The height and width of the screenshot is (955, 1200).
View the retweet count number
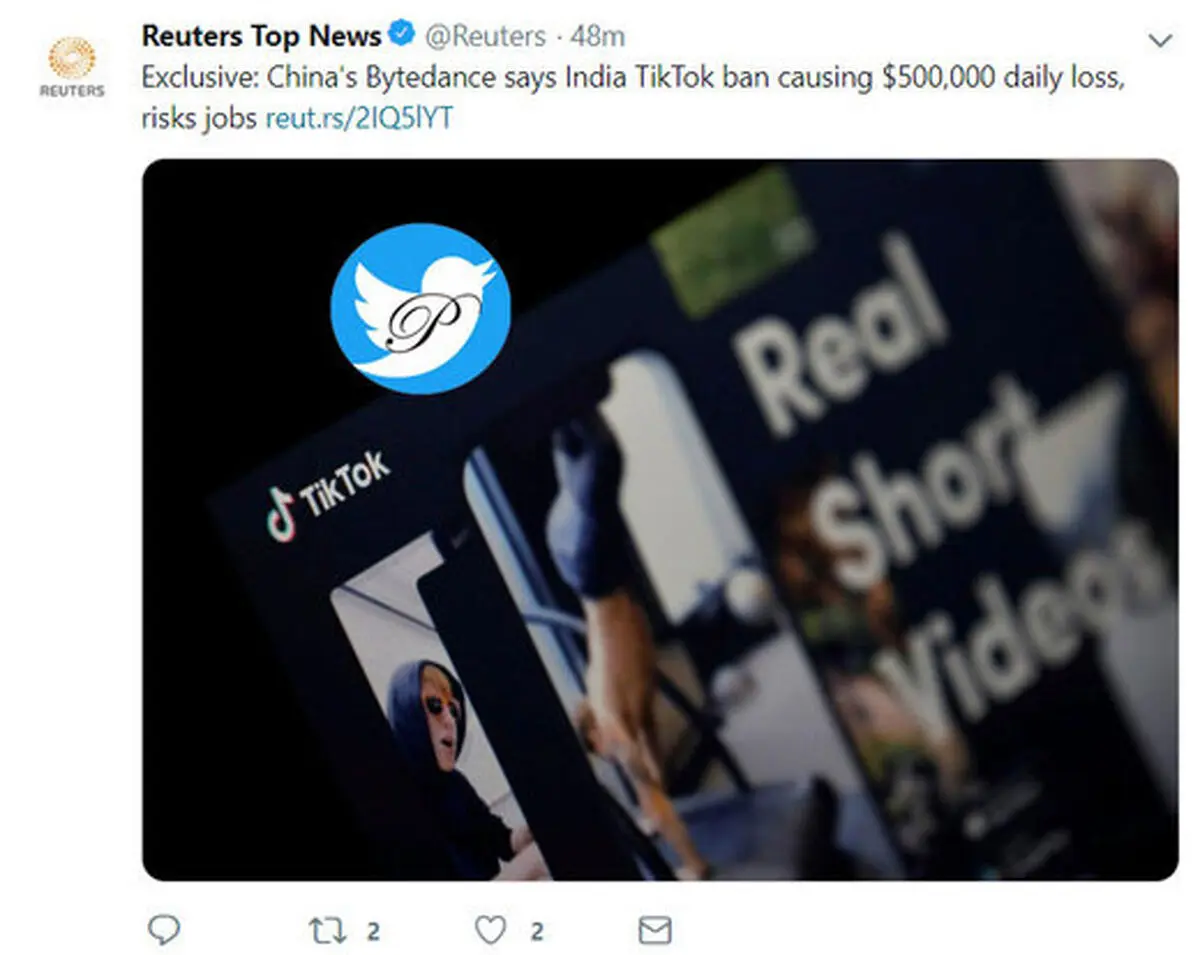tap(373, 932)
